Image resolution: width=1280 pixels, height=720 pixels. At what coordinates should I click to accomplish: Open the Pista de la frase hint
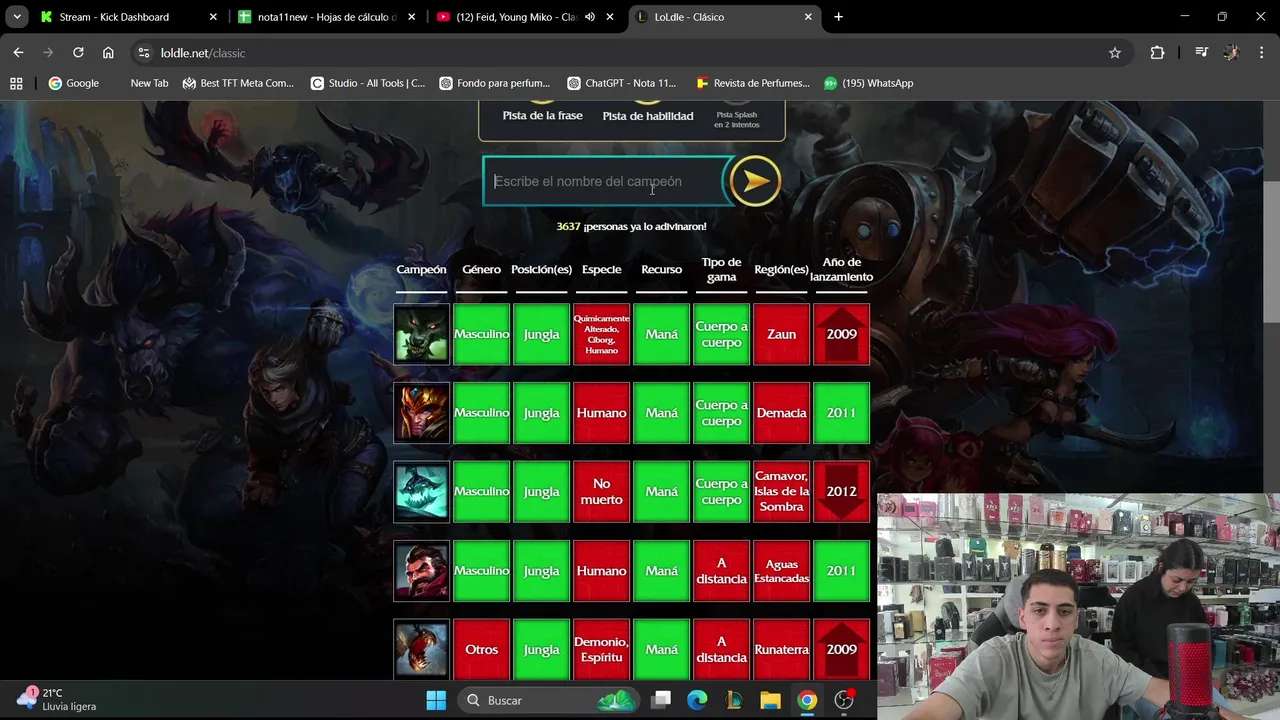tap(542, 116)
